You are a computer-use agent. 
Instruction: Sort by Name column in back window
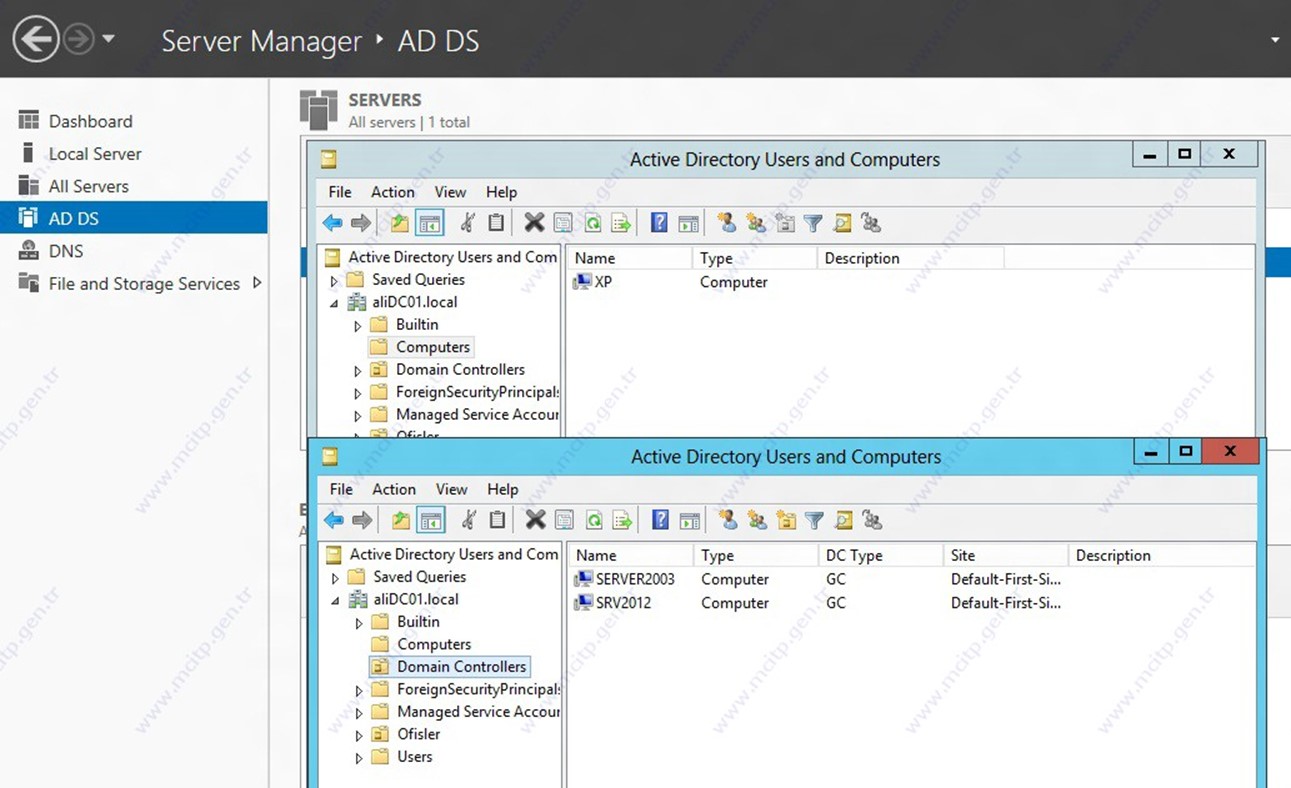pos(629,258)
